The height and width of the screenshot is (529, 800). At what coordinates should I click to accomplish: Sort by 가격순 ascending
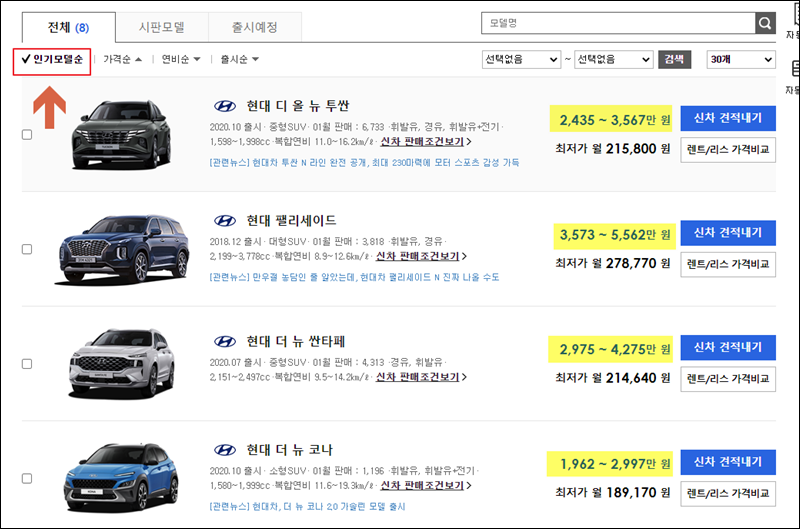(122, 59)
